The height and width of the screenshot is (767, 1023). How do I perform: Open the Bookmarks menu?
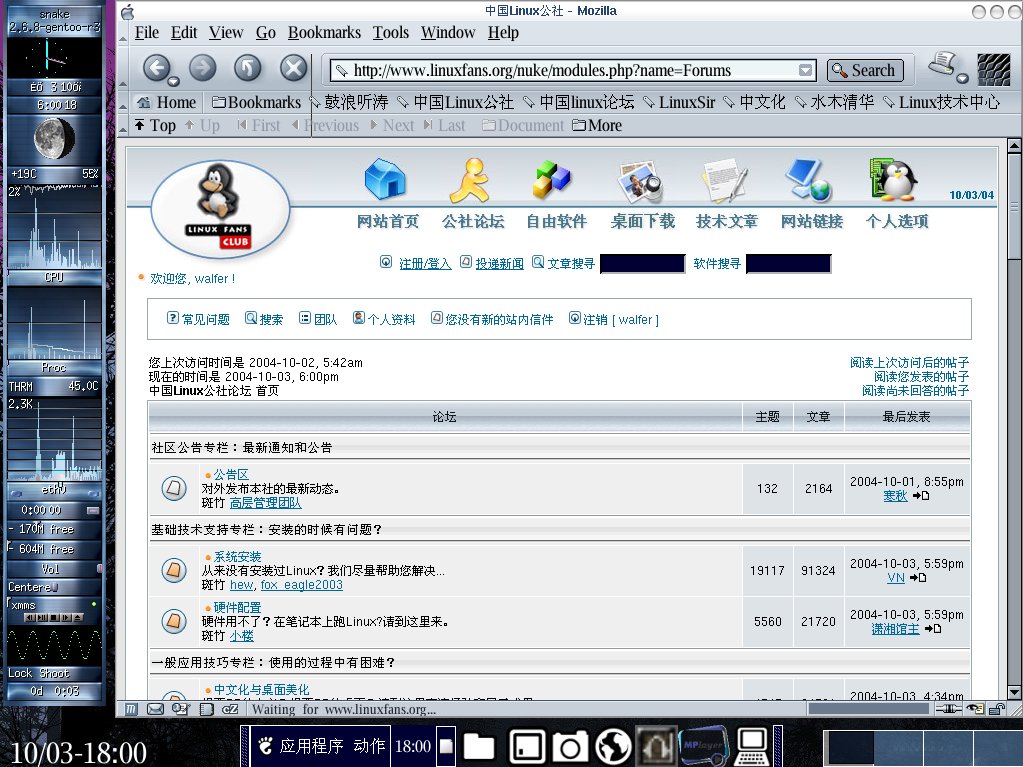tap(324, 33)
